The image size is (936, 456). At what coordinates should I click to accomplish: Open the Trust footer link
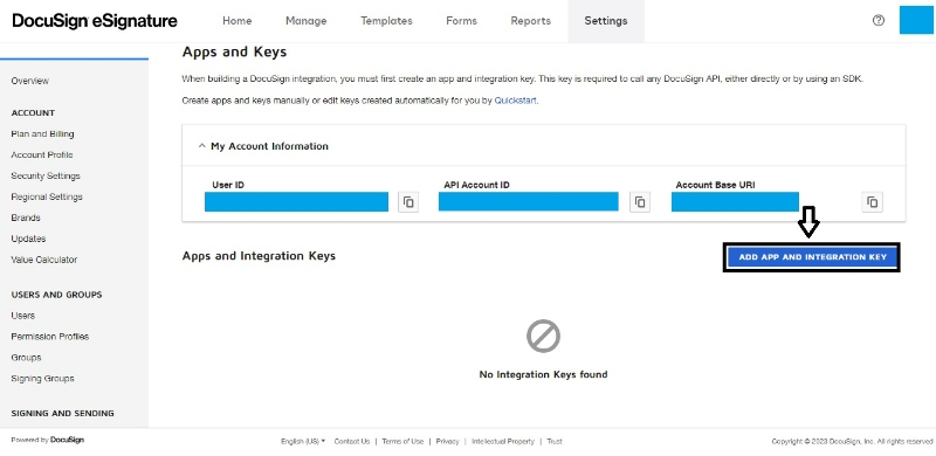click(x=555, y=441)
